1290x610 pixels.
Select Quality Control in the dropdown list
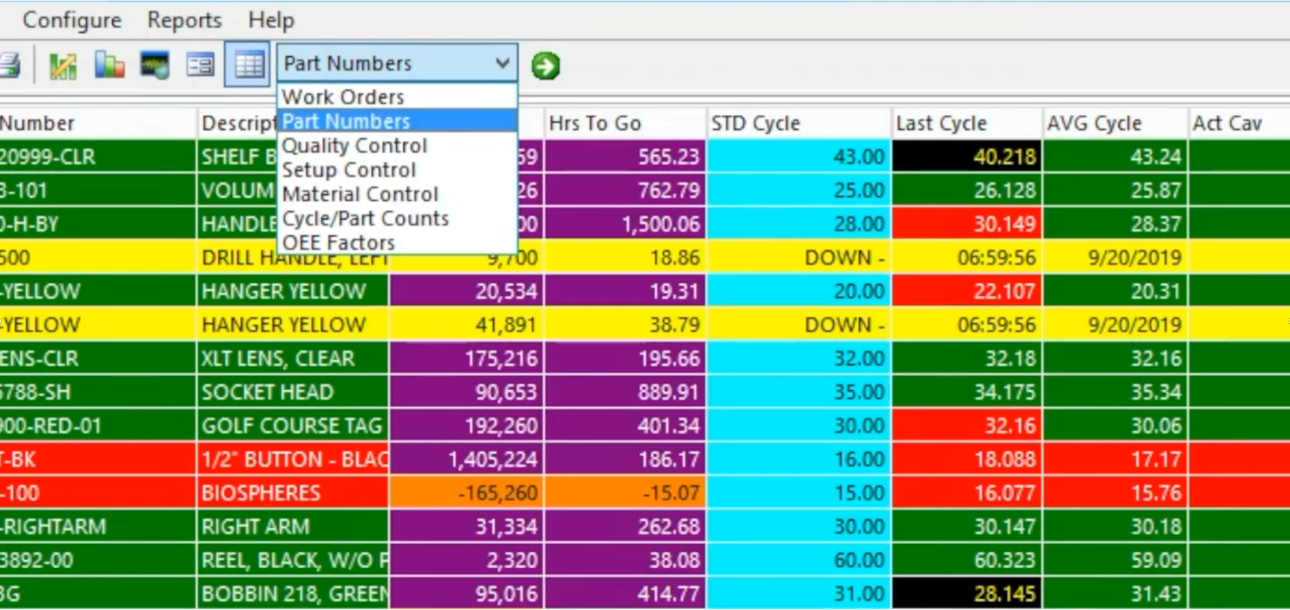[x=354, y=146]
